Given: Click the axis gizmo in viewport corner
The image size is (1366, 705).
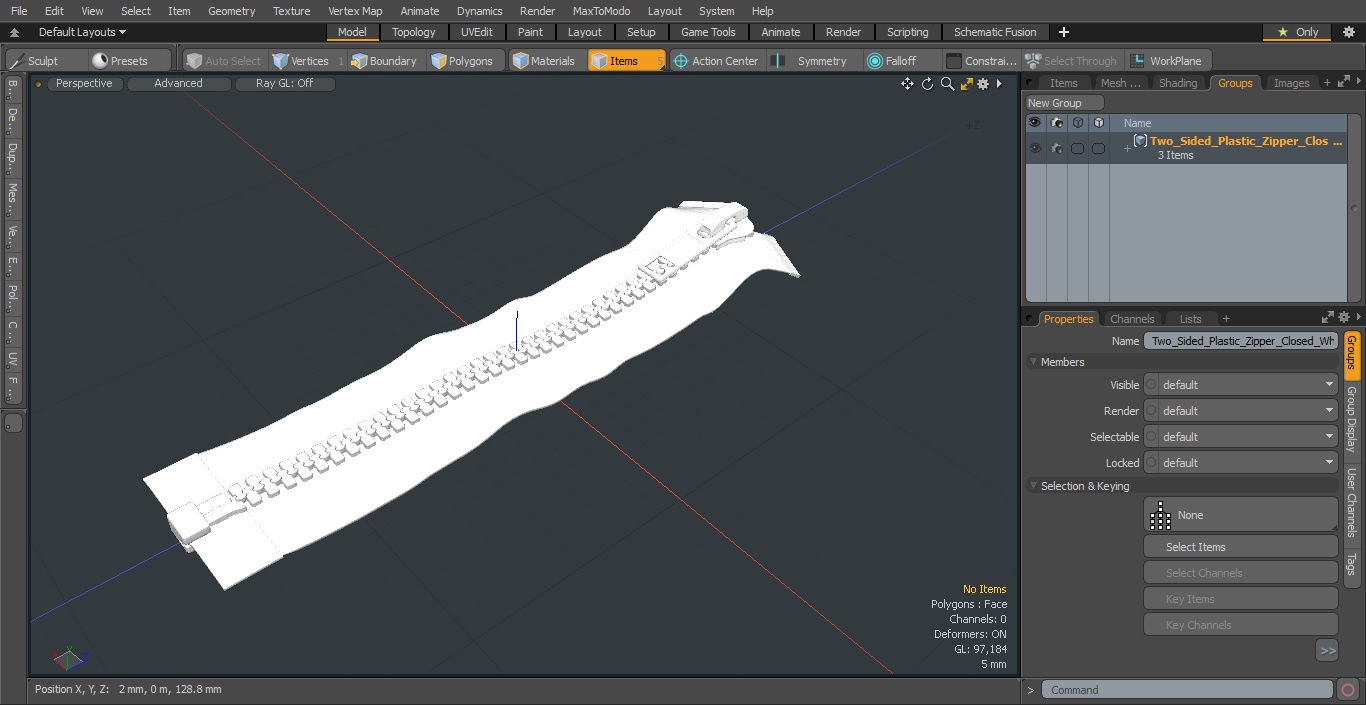Looking at the screenshot, I should point(68,658).
